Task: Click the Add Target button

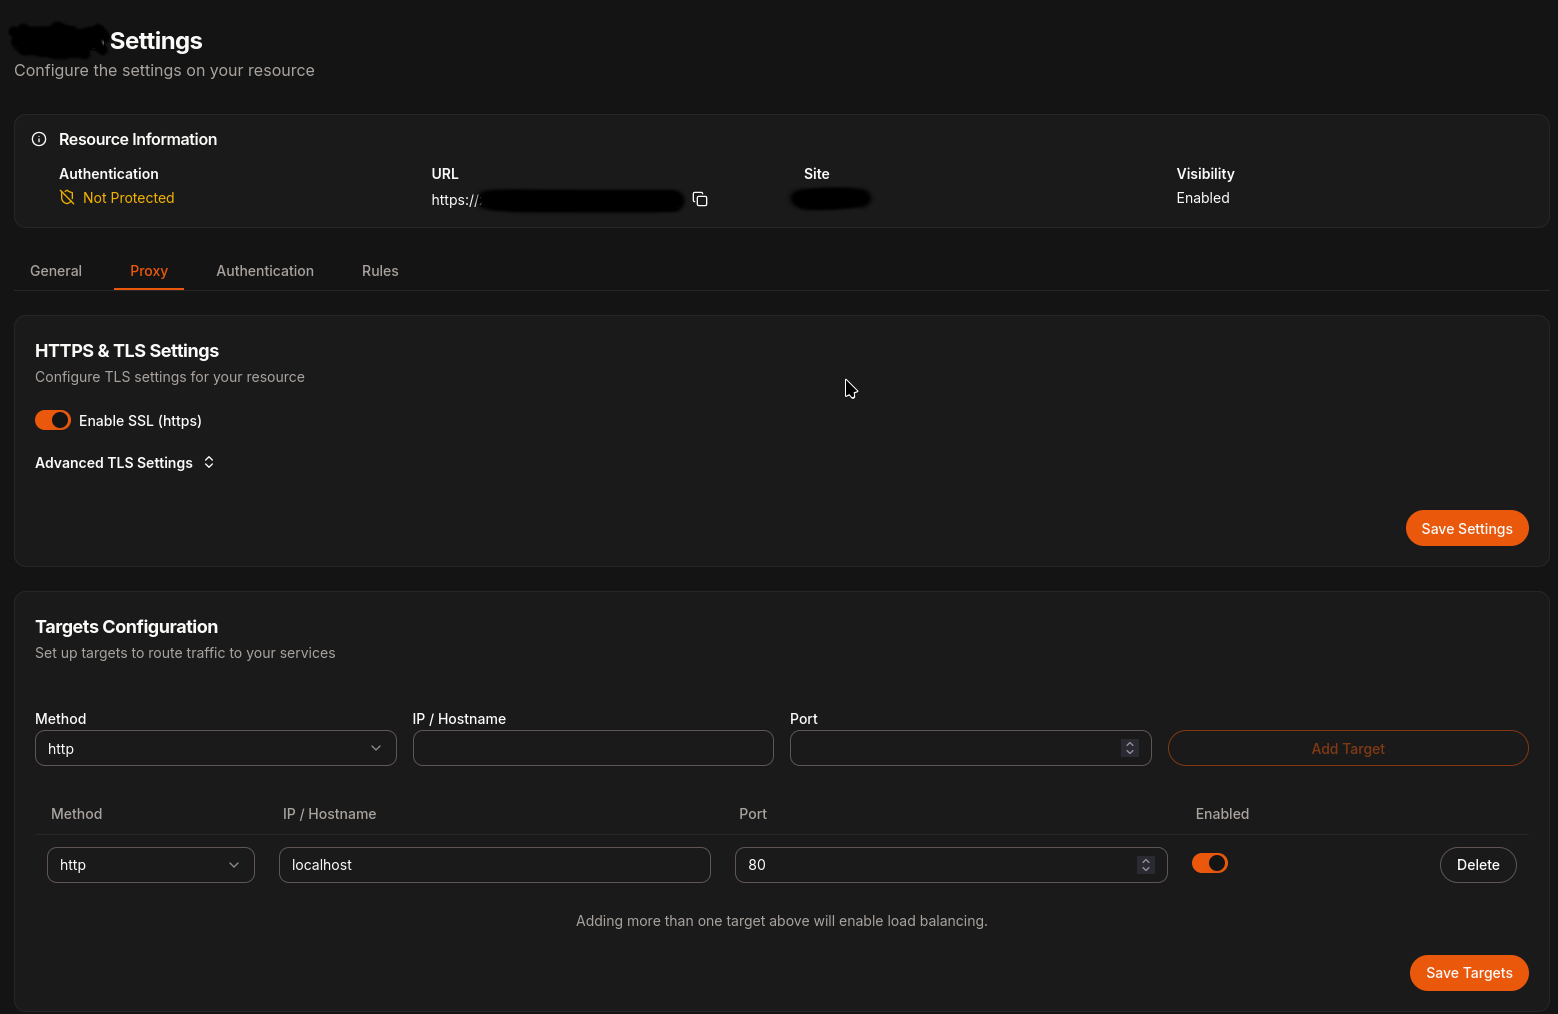Action: tap(1347, 748)
